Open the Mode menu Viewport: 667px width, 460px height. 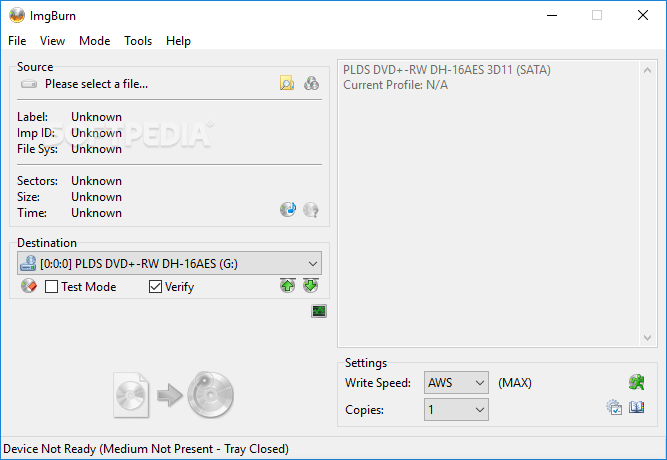pyautogui.click(x=94, y=41)
